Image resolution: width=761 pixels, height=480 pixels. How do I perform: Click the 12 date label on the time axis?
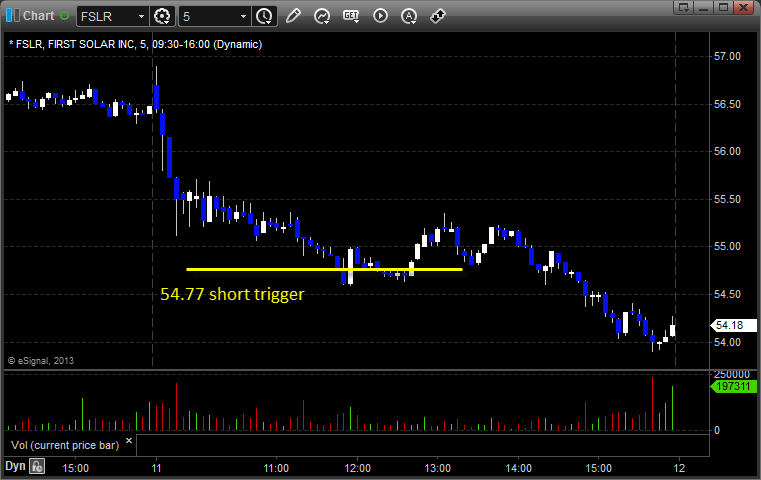679,468
